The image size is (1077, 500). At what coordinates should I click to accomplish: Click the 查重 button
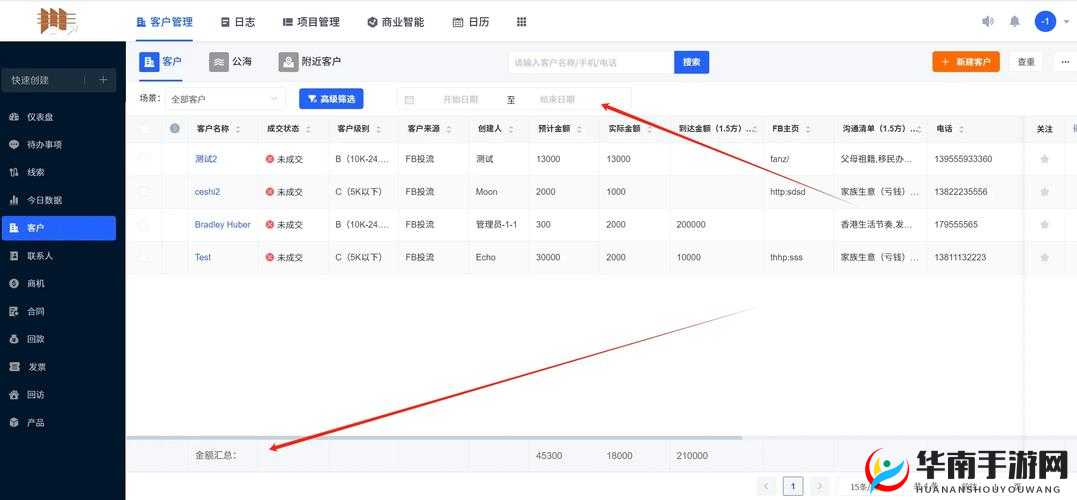[x=1026, y=62]
